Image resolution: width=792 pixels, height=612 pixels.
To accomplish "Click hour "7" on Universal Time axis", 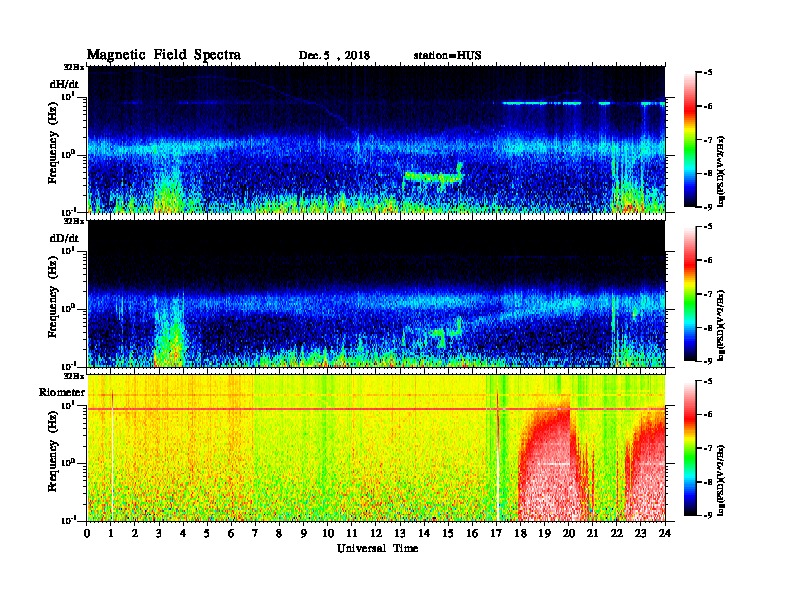I will 255,534.
